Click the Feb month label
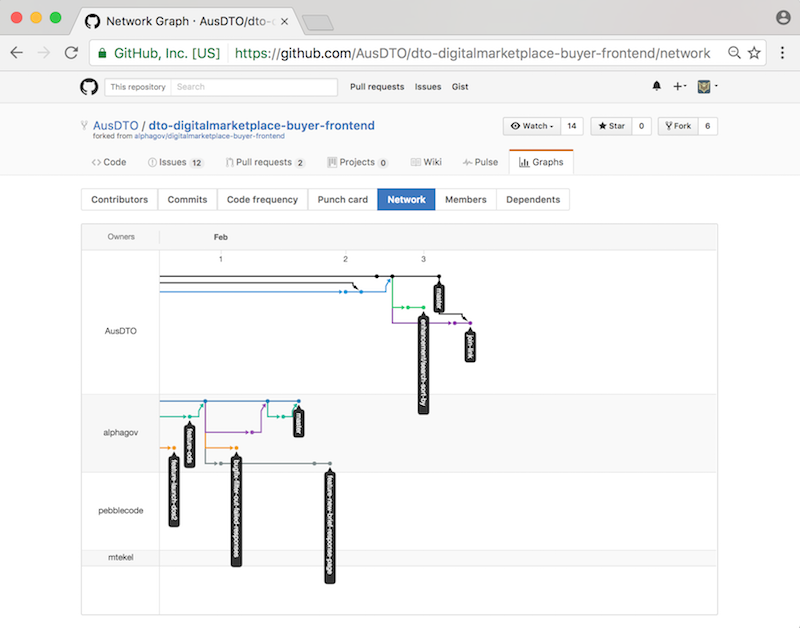Image resolution: width=800 pixels, height=628 pixels. click(220, 237)
